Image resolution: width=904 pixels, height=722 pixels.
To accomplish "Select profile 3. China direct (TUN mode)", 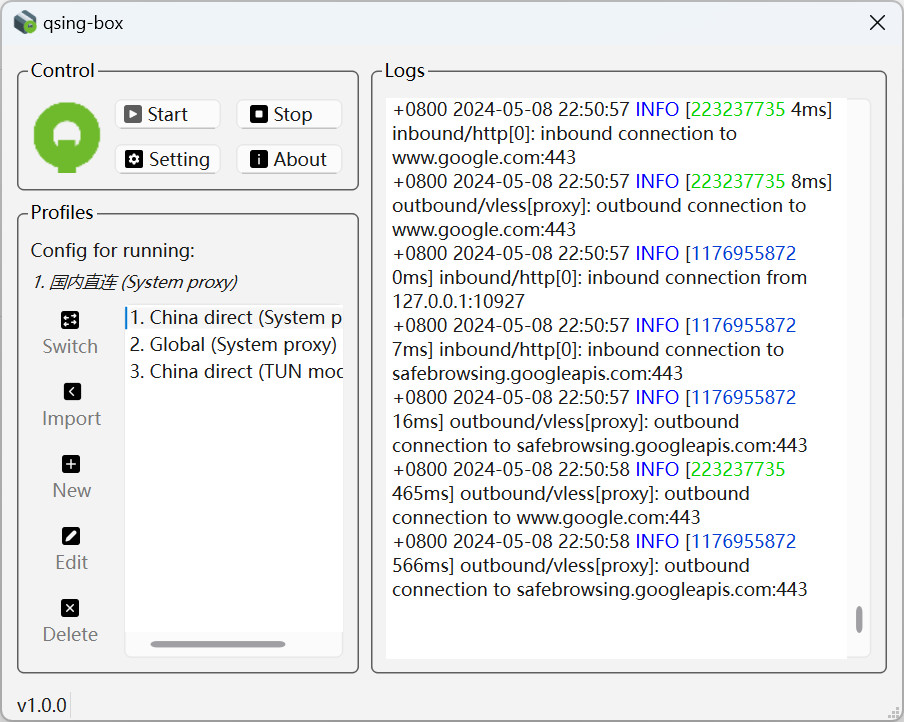I will pyautogui.click(x=235, y=371).
